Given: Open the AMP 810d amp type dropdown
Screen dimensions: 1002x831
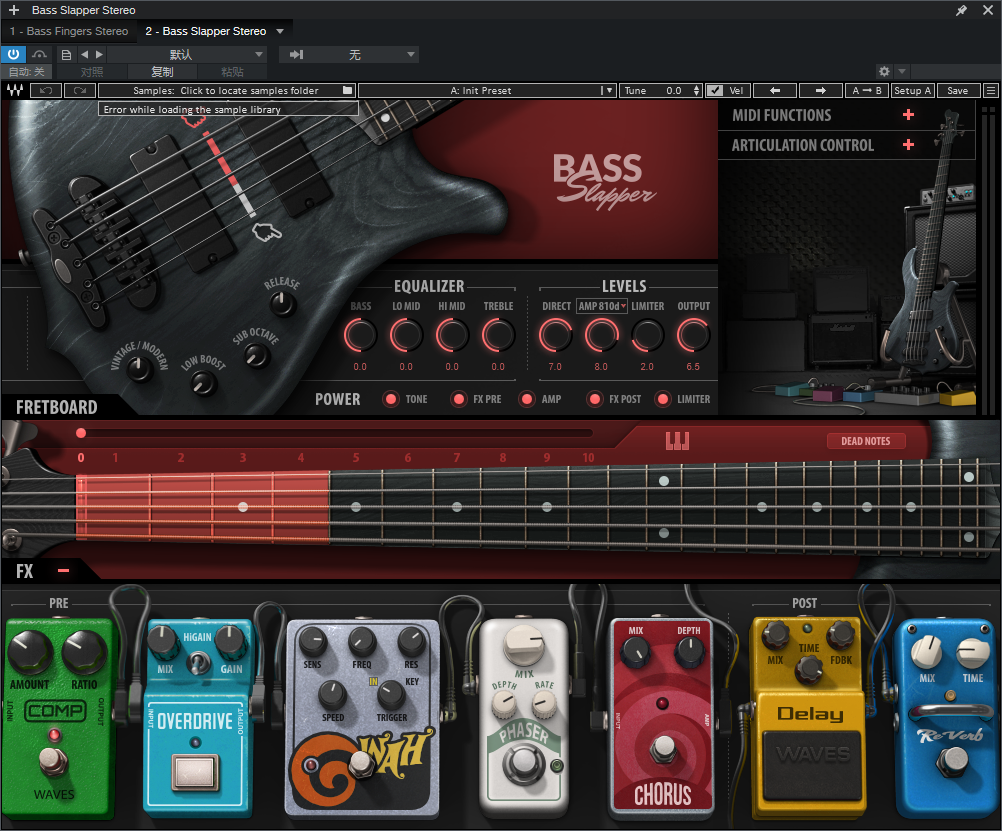Looking at the screenshot, I should click(x=602, y=306).
